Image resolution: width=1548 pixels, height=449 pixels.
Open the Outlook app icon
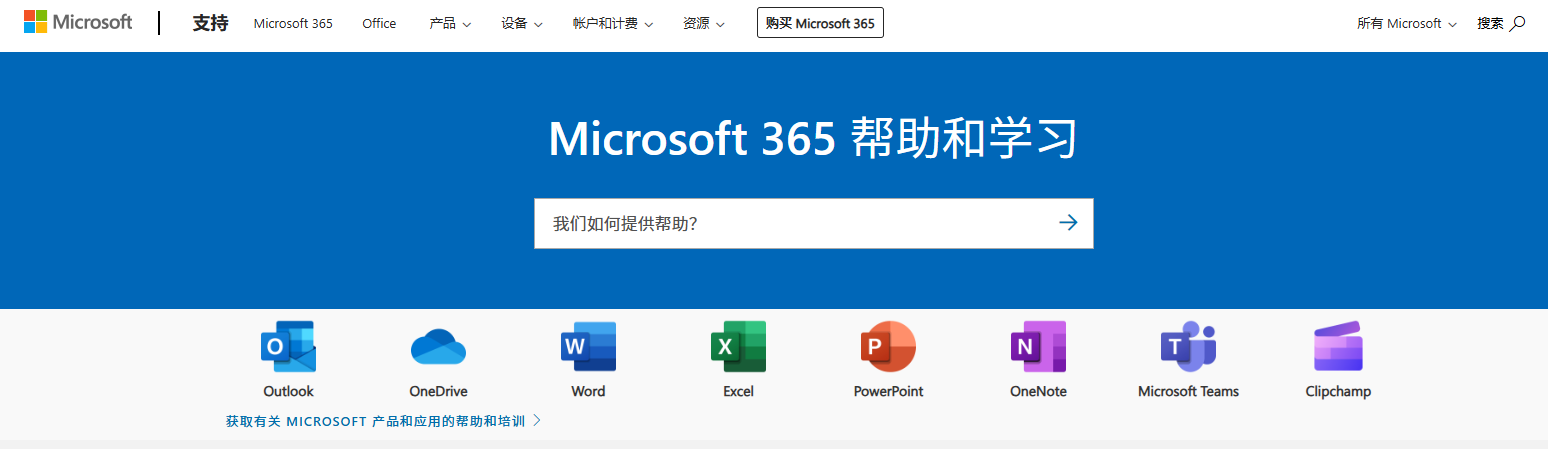point(288,346)
